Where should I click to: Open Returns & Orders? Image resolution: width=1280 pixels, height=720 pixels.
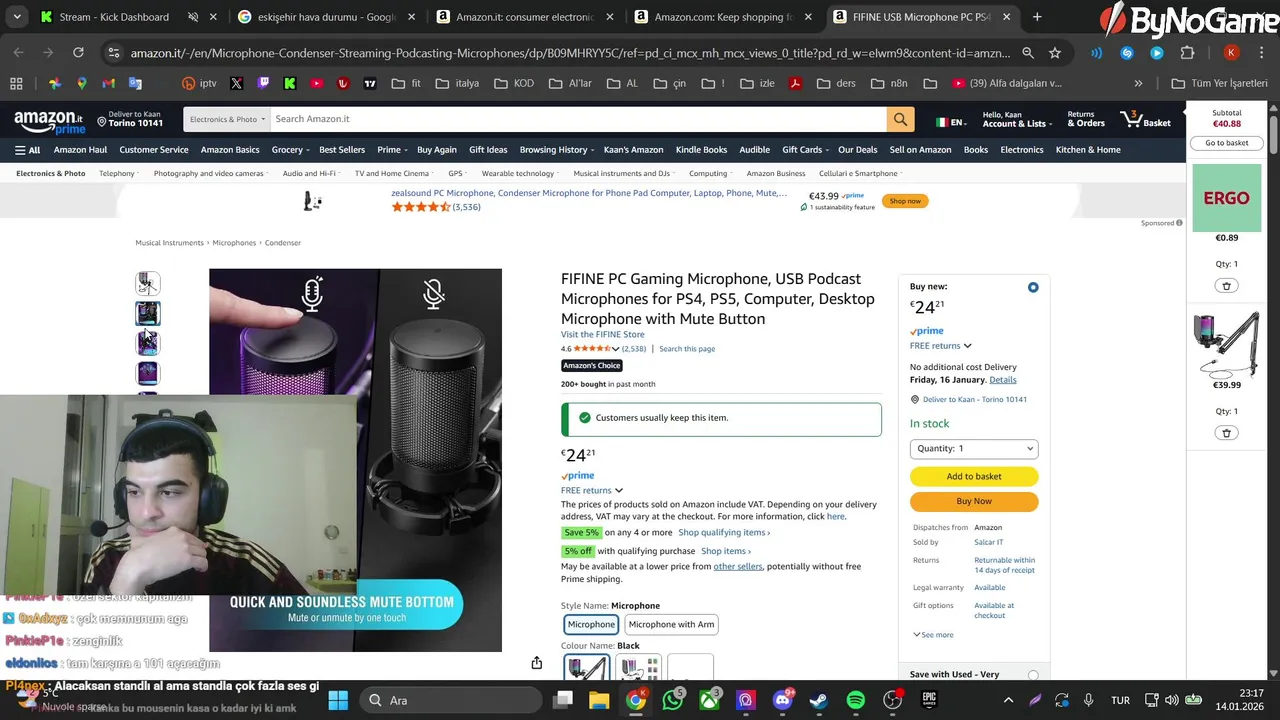[1086, 119]
